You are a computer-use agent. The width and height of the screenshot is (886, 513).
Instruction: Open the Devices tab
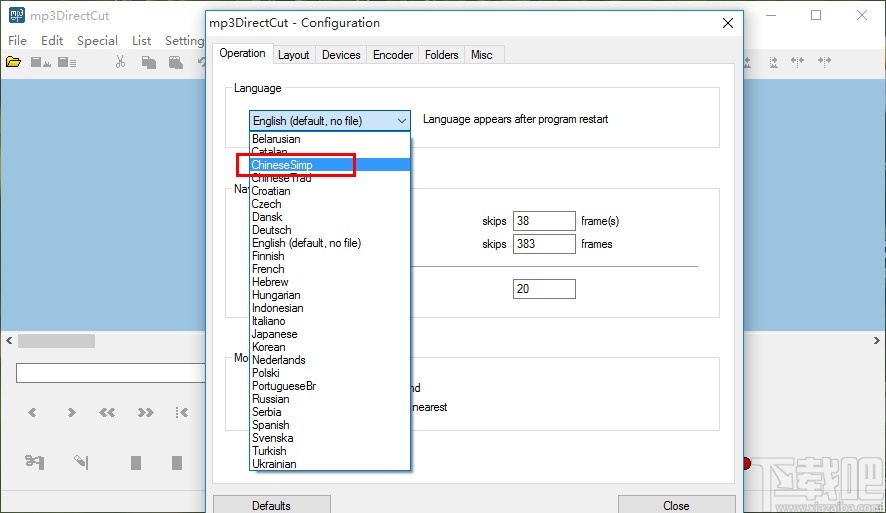pyautogui.click(x=341, y=55)
